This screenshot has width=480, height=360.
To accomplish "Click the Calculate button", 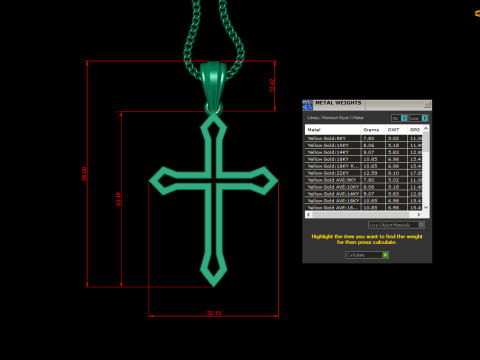I will 367,255.
